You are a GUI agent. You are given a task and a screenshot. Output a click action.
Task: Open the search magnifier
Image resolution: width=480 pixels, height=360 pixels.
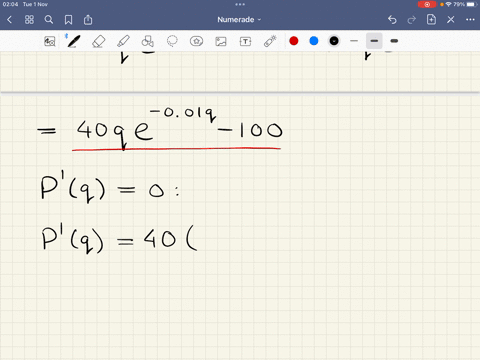tap(49, 20)
